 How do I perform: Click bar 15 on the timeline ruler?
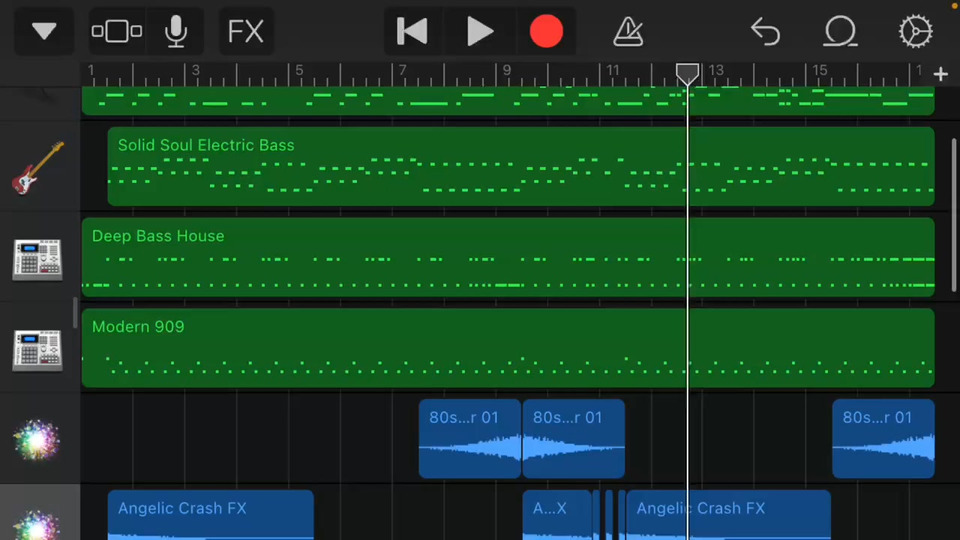point(820,70)
